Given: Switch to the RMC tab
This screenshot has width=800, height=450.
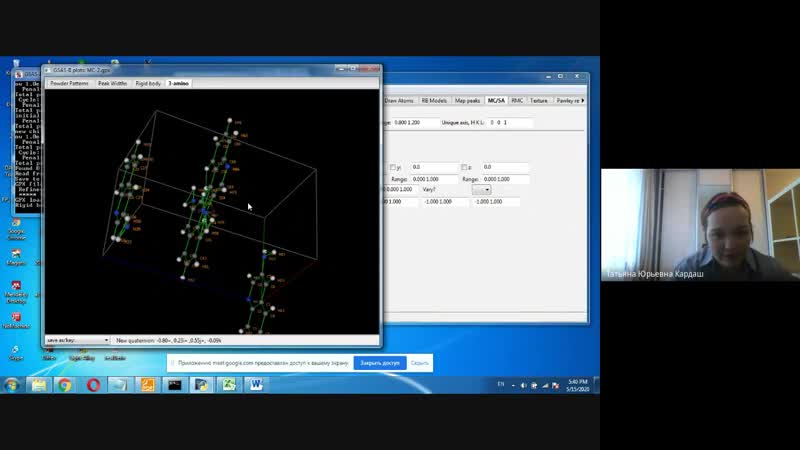Looking at the screenshot, I should pos(517,101).
